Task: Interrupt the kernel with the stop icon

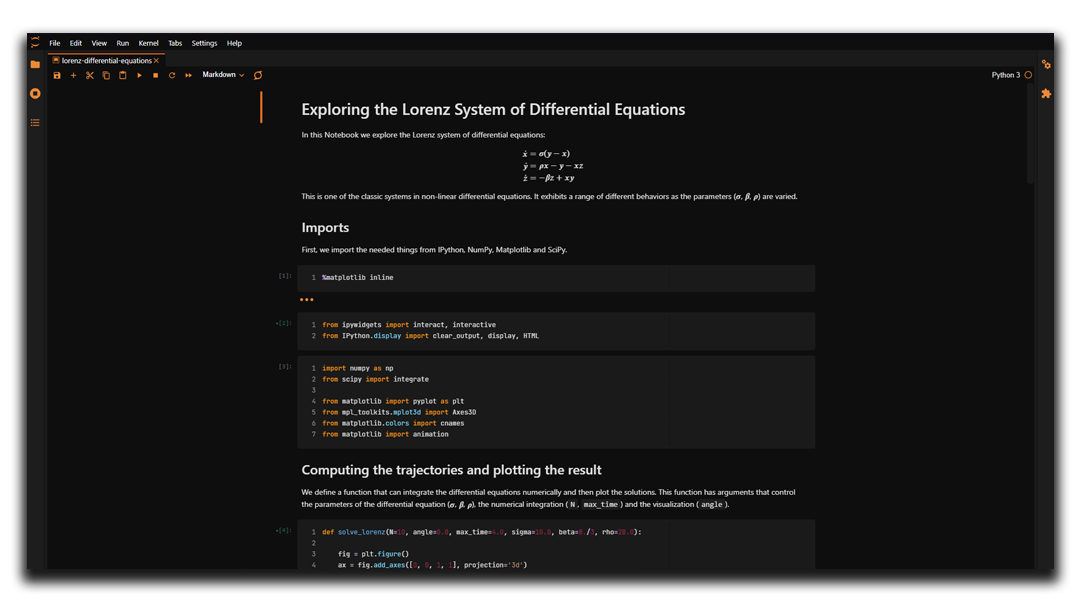Action: pos(156,75)
